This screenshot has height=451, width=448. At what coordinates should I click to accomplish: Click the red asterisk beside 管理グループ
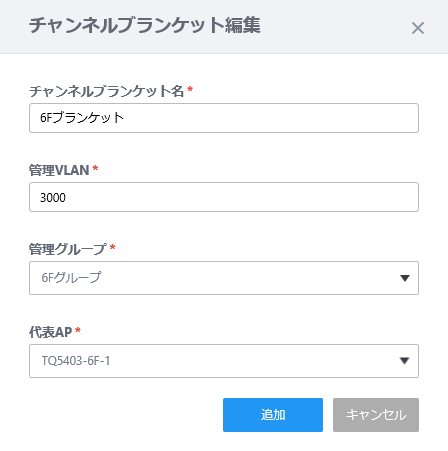click(113, 247)
